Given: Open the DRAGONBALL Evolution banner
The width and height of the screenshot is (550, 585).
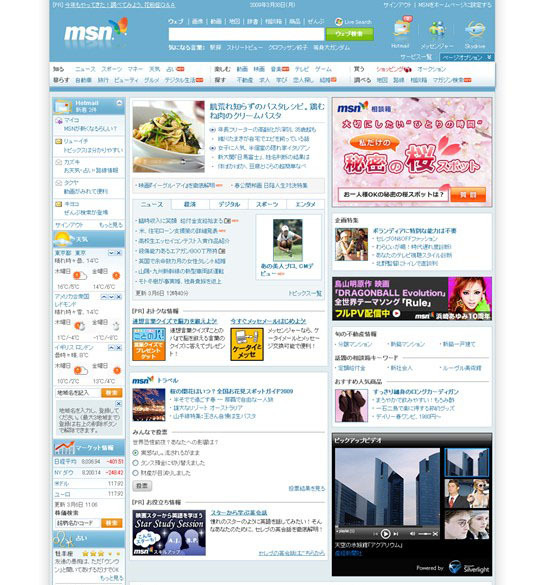Looking at the screenshot, I should pyautogui.click(x=412, y=298).
